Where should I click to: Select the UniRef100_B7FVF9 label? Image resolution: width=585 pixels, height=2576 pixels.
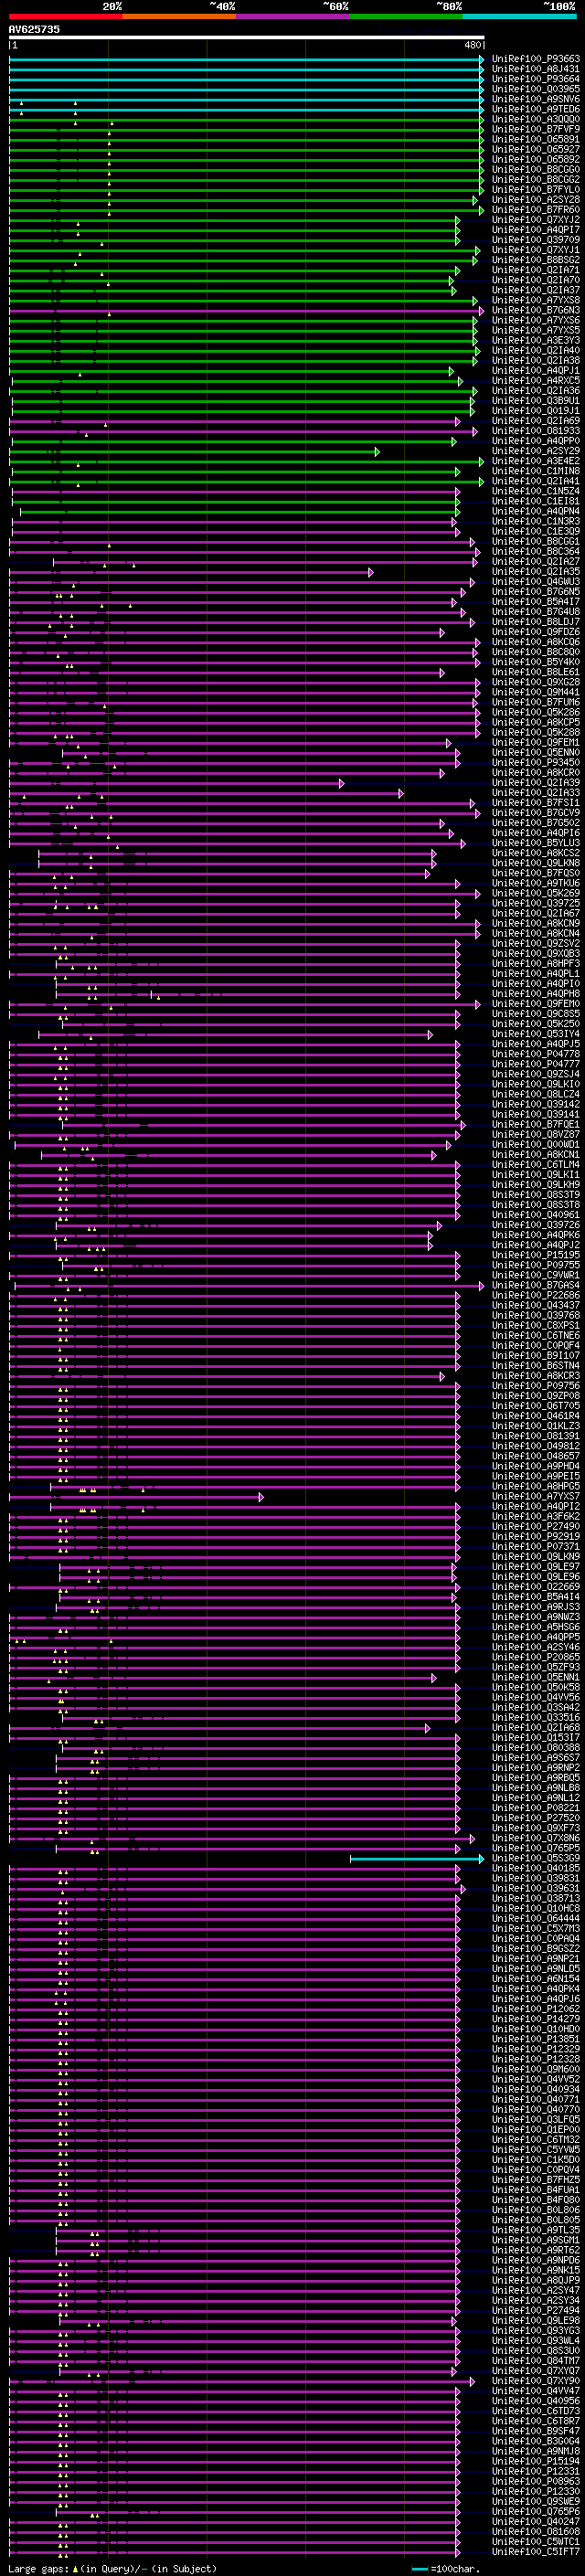coord(536,129)
